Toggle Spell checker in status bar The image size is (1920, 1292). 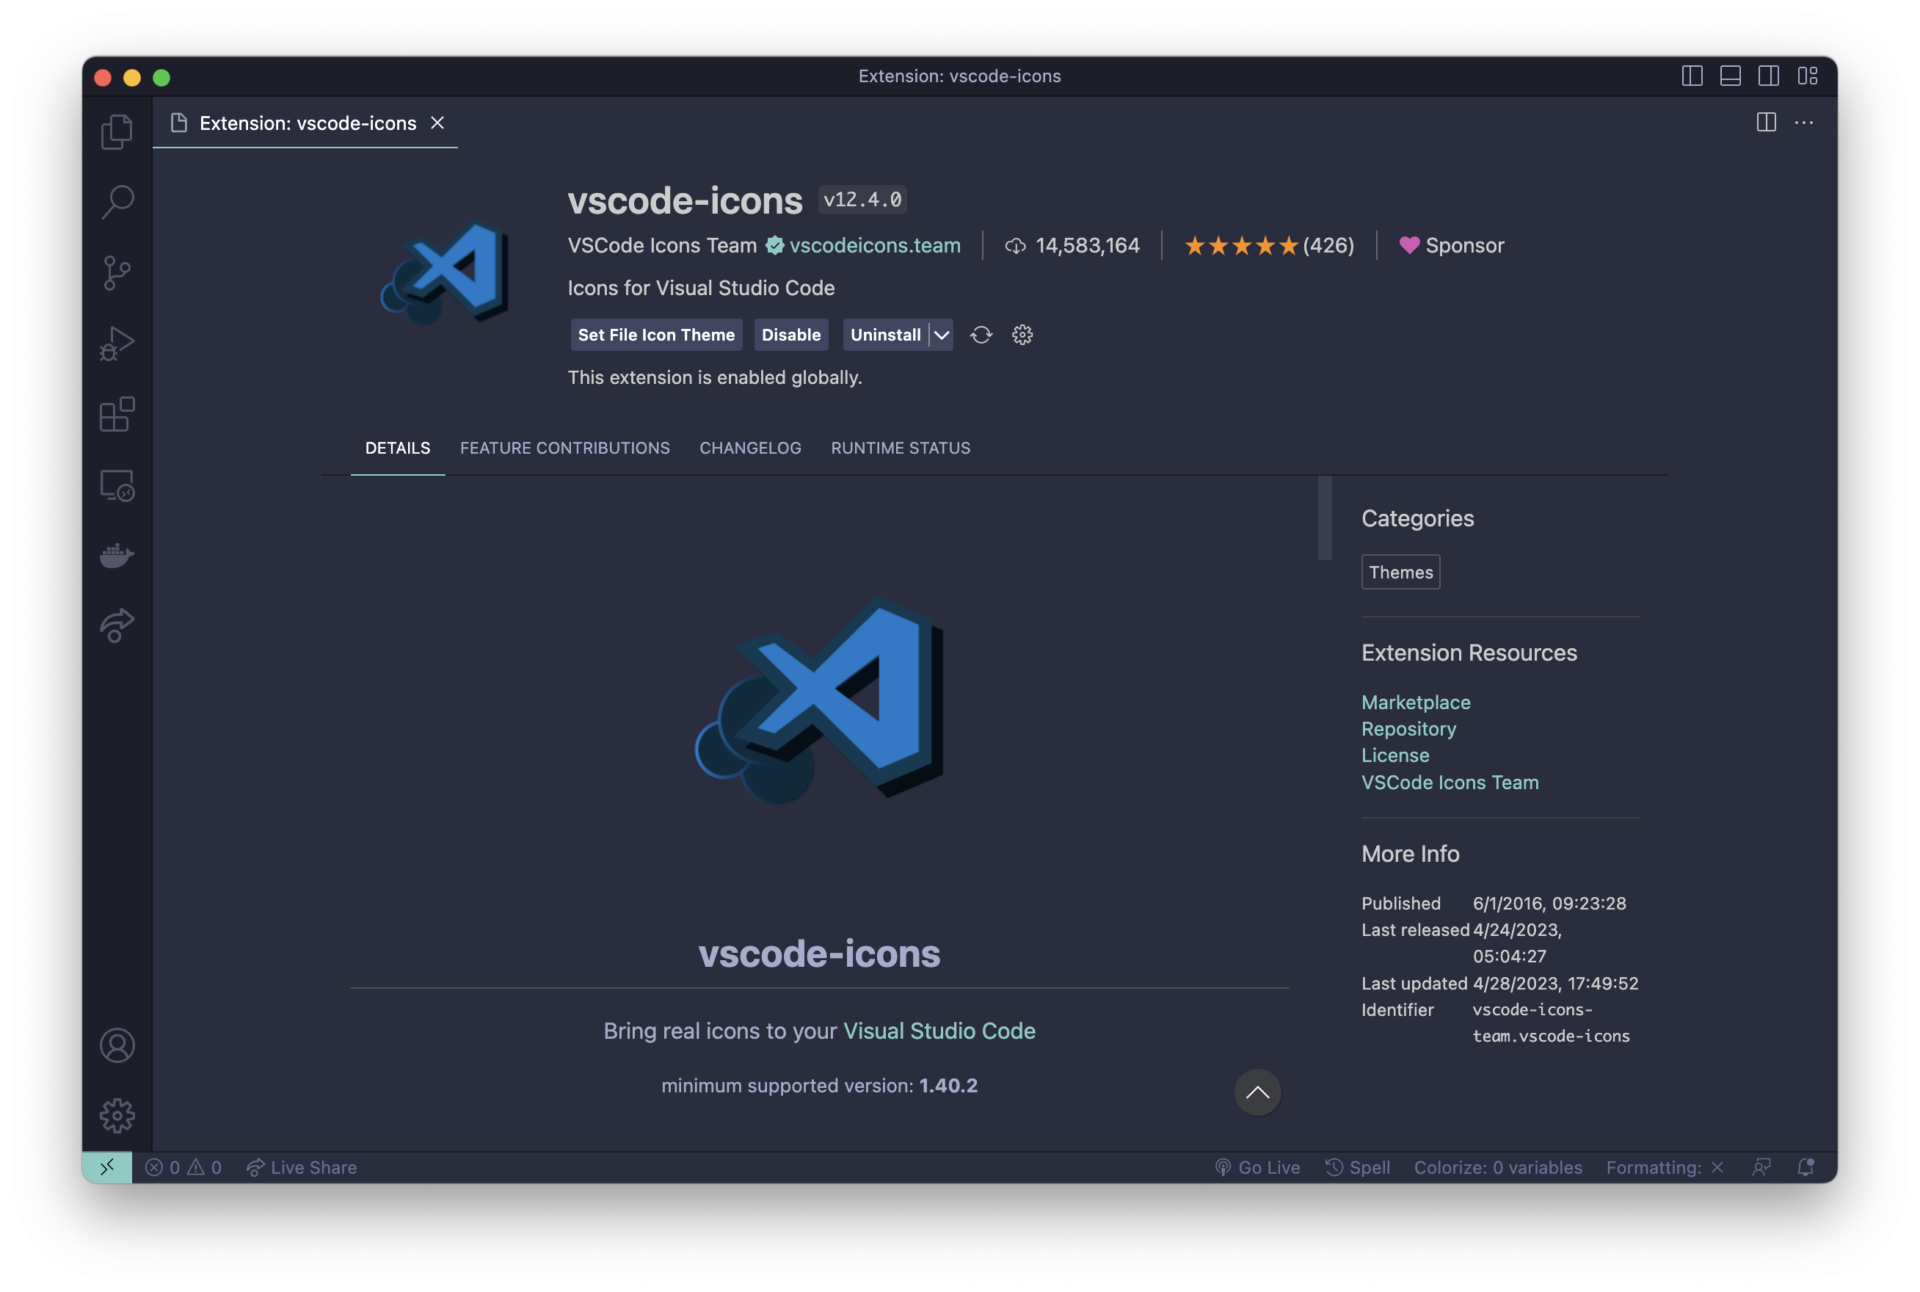(1357, 1167)
